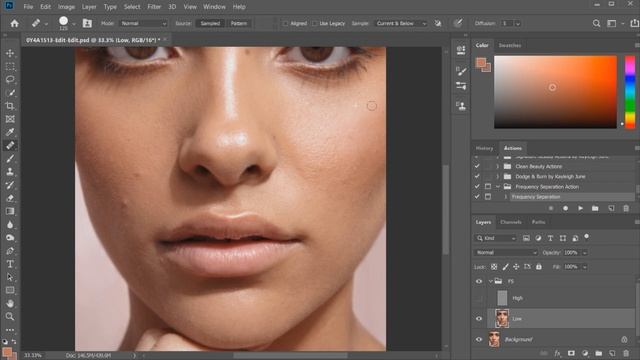Click the Home icon in options bar

(15, 23)
